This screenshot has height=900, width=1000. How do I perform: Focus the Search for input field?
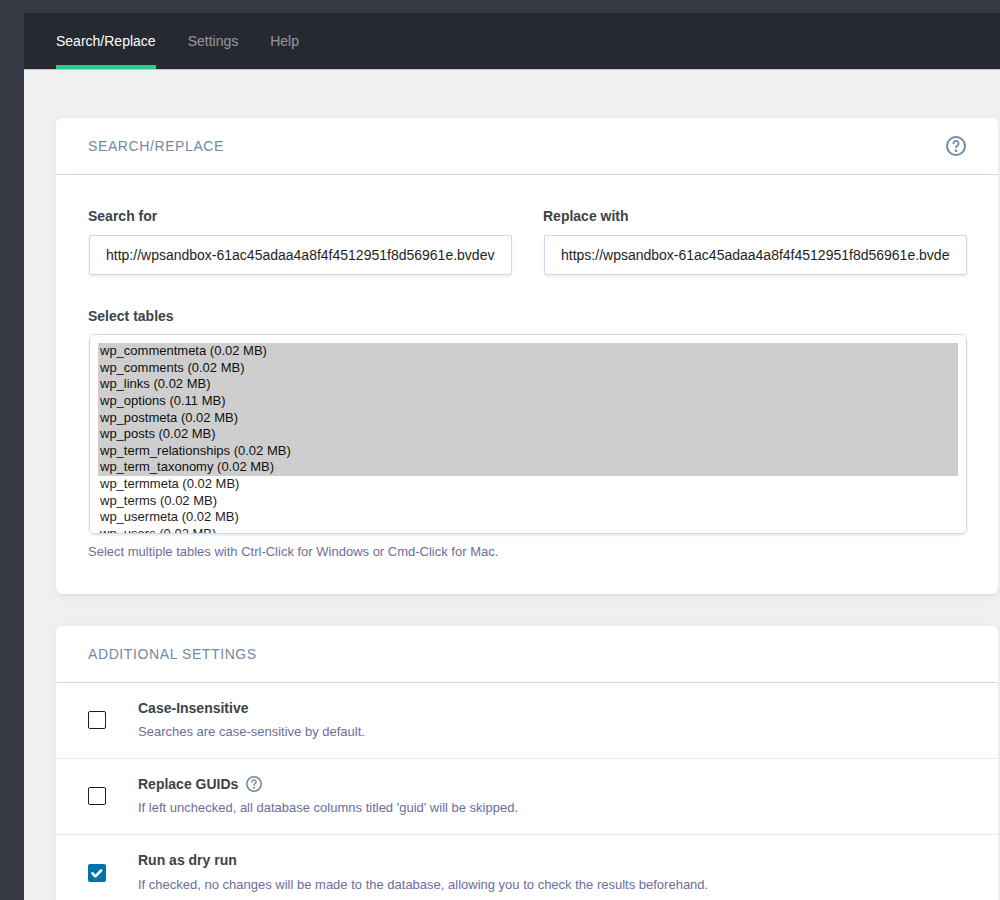point(300,255)
